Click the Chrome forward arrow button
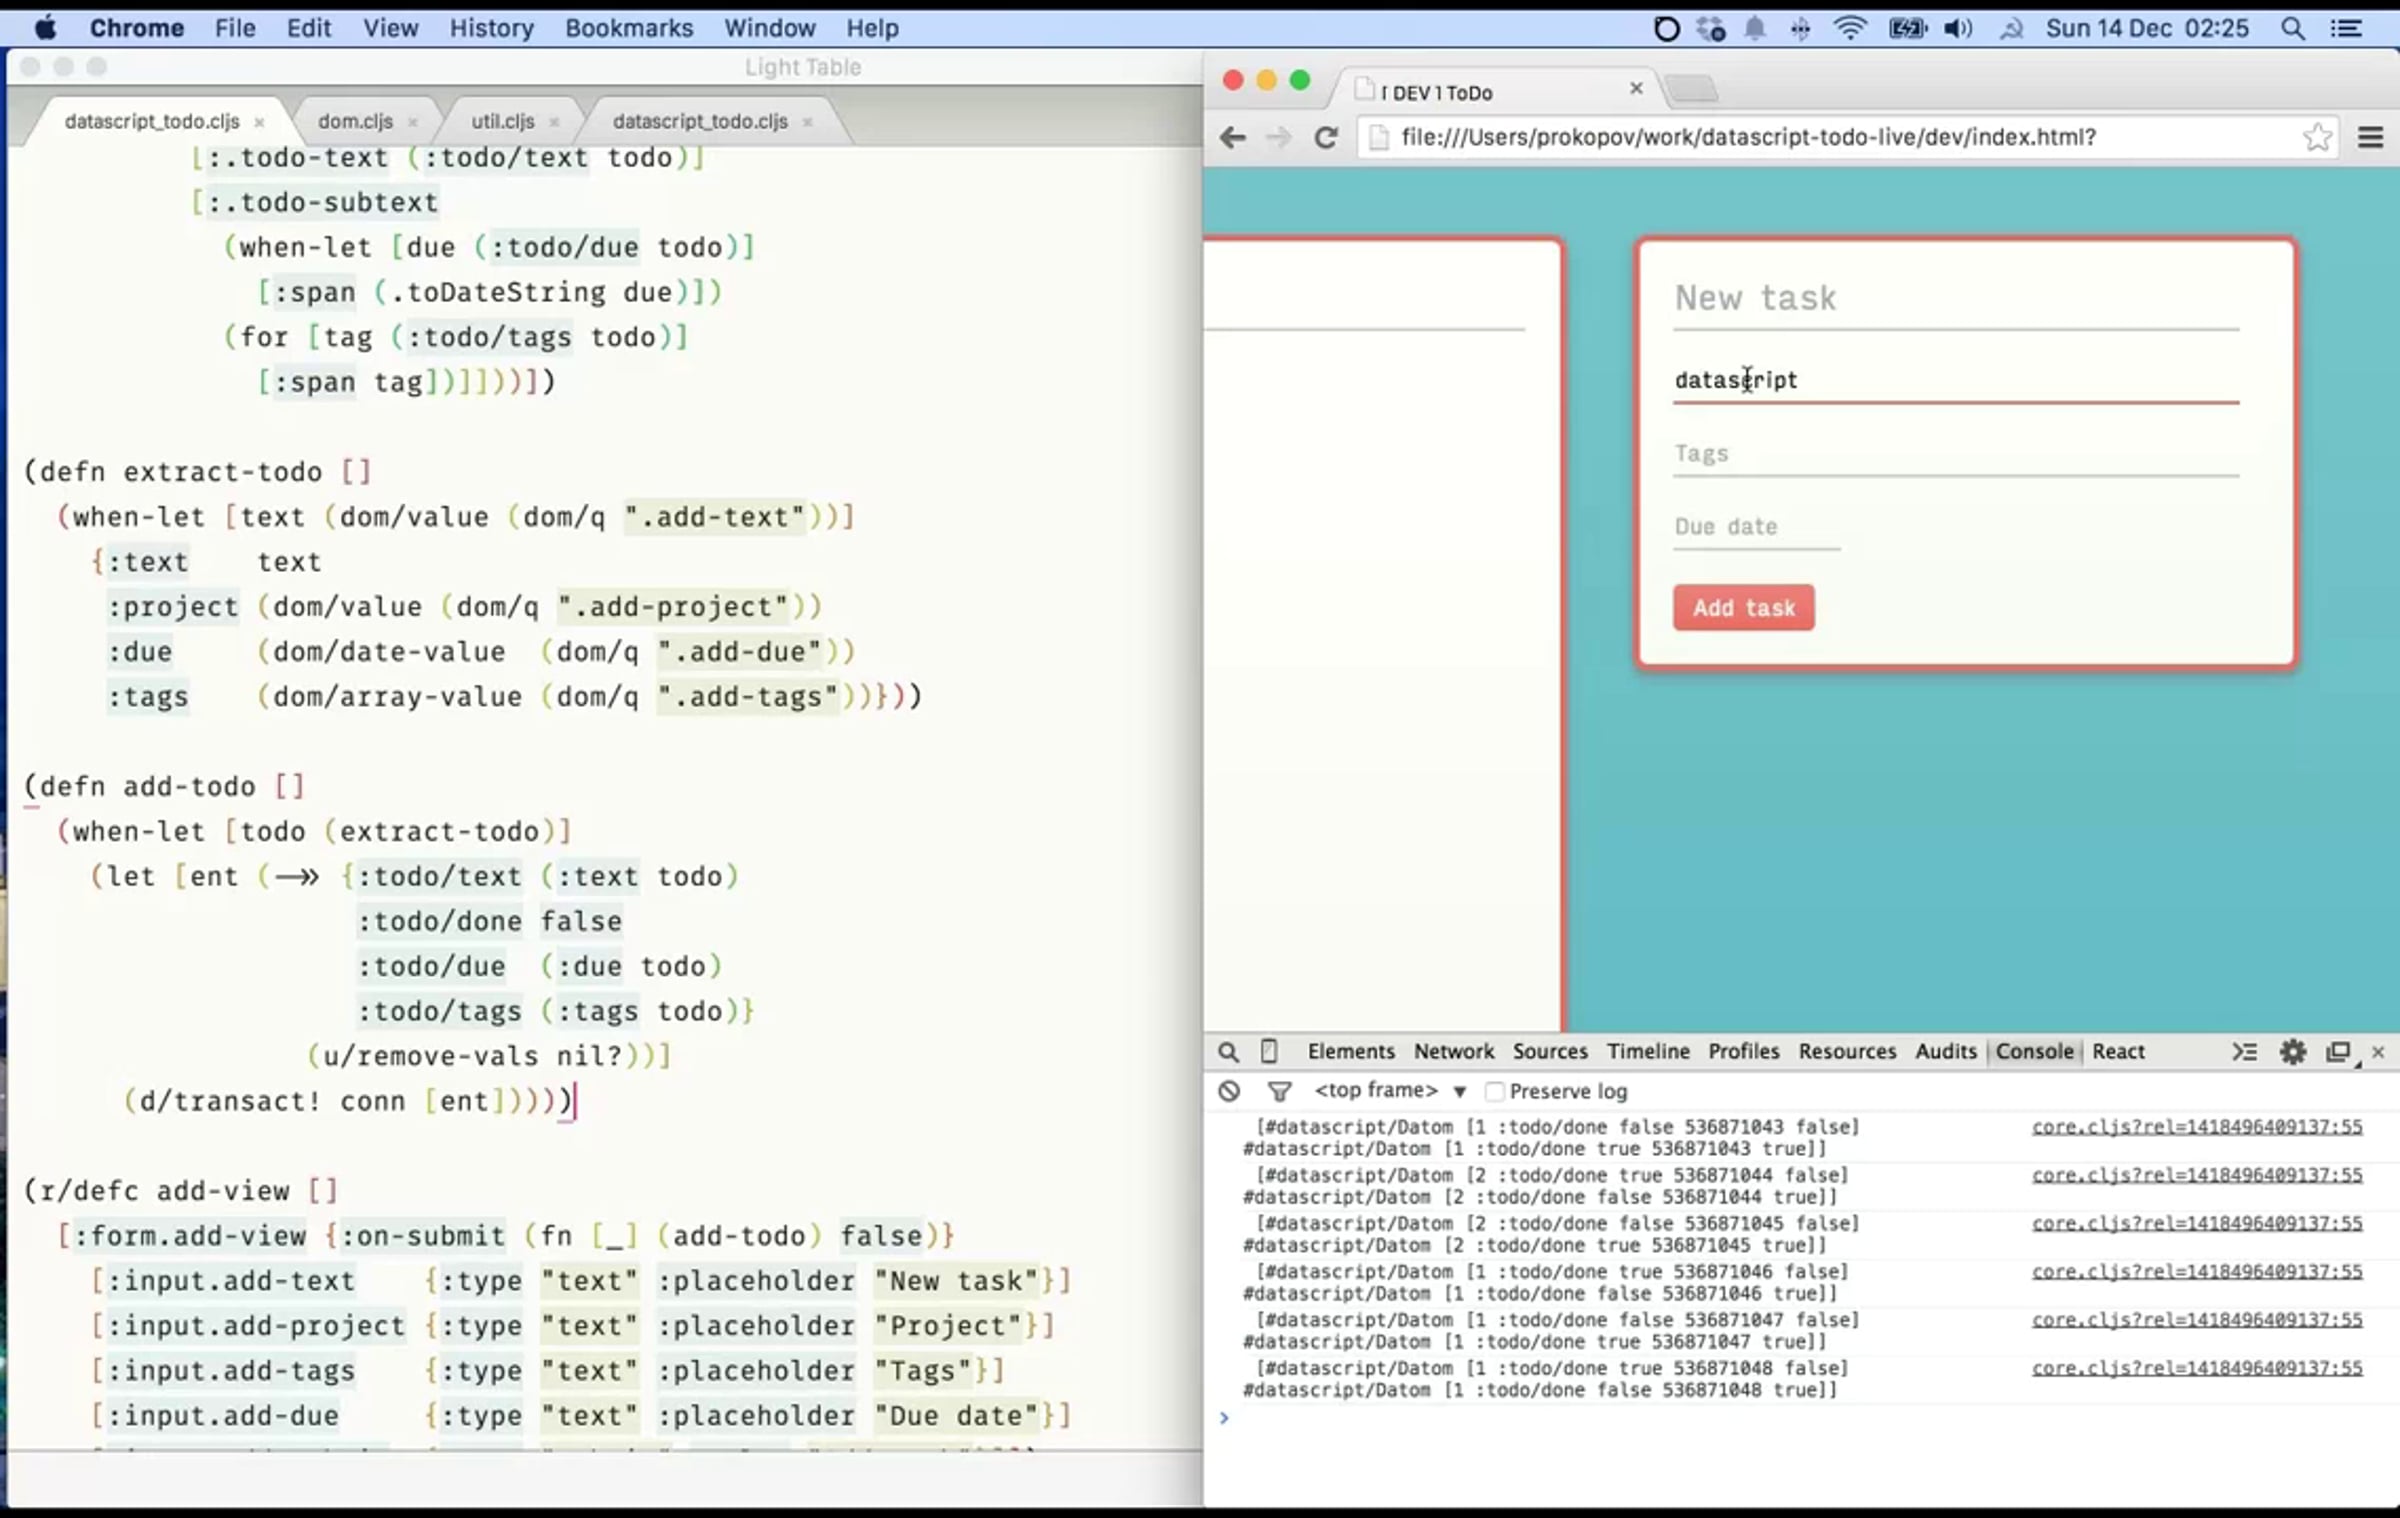The width and height of the screenshot is (2400, 1518). (x=1279, y=137)
